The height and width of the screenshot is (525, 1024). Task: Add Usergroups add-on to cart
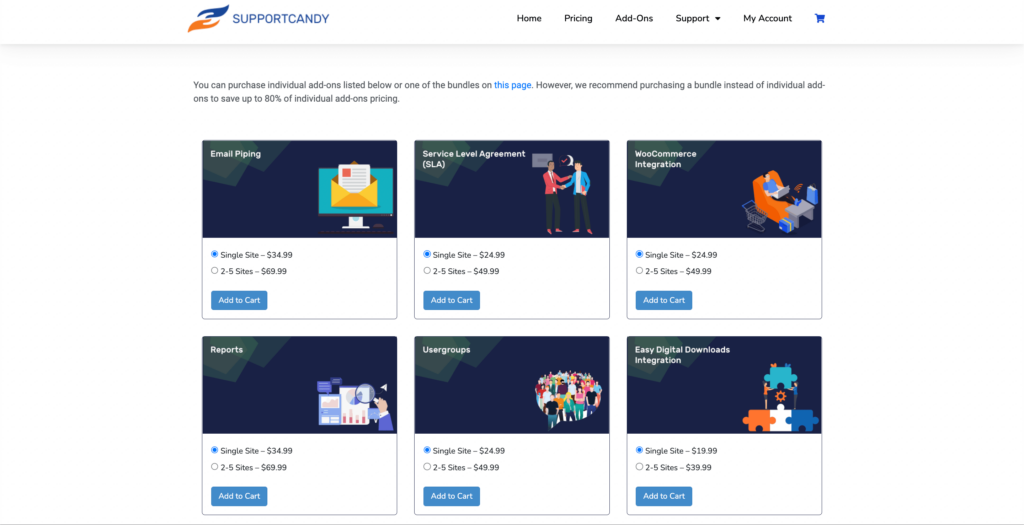[x=451, y=496]
